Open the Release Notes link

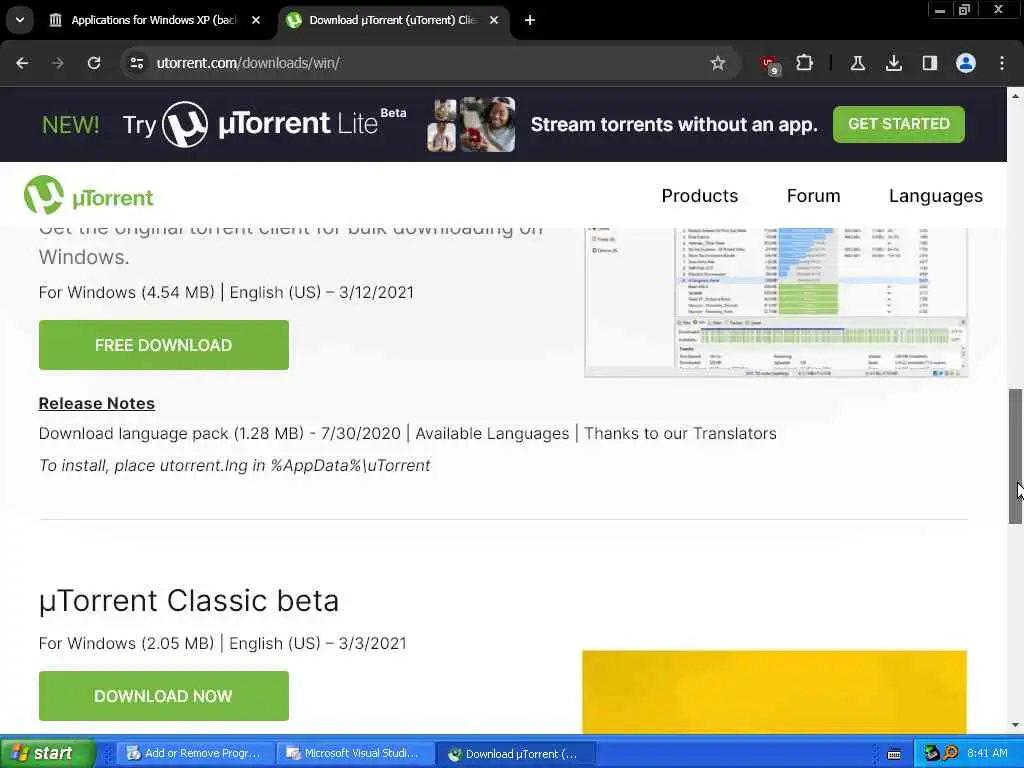(x=97, y=404)
